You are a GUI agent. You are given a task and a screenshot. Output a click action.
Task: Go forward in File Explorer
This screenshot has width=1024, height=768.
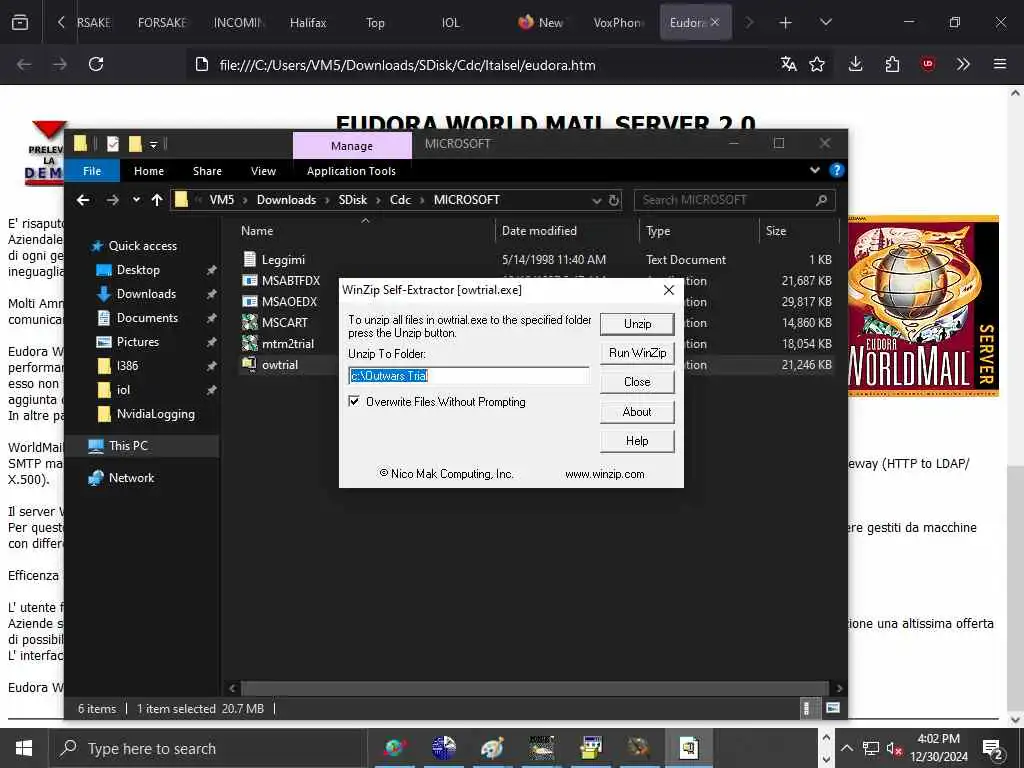click(x=112, y=200)
